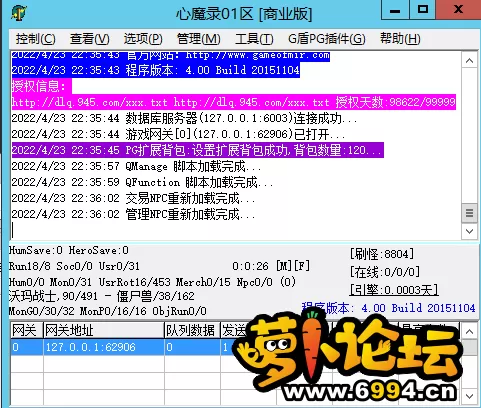The height and width of the screenshot is (408, 481).
Task: Open the 帮助(H) menu
Action: (400, 39)
